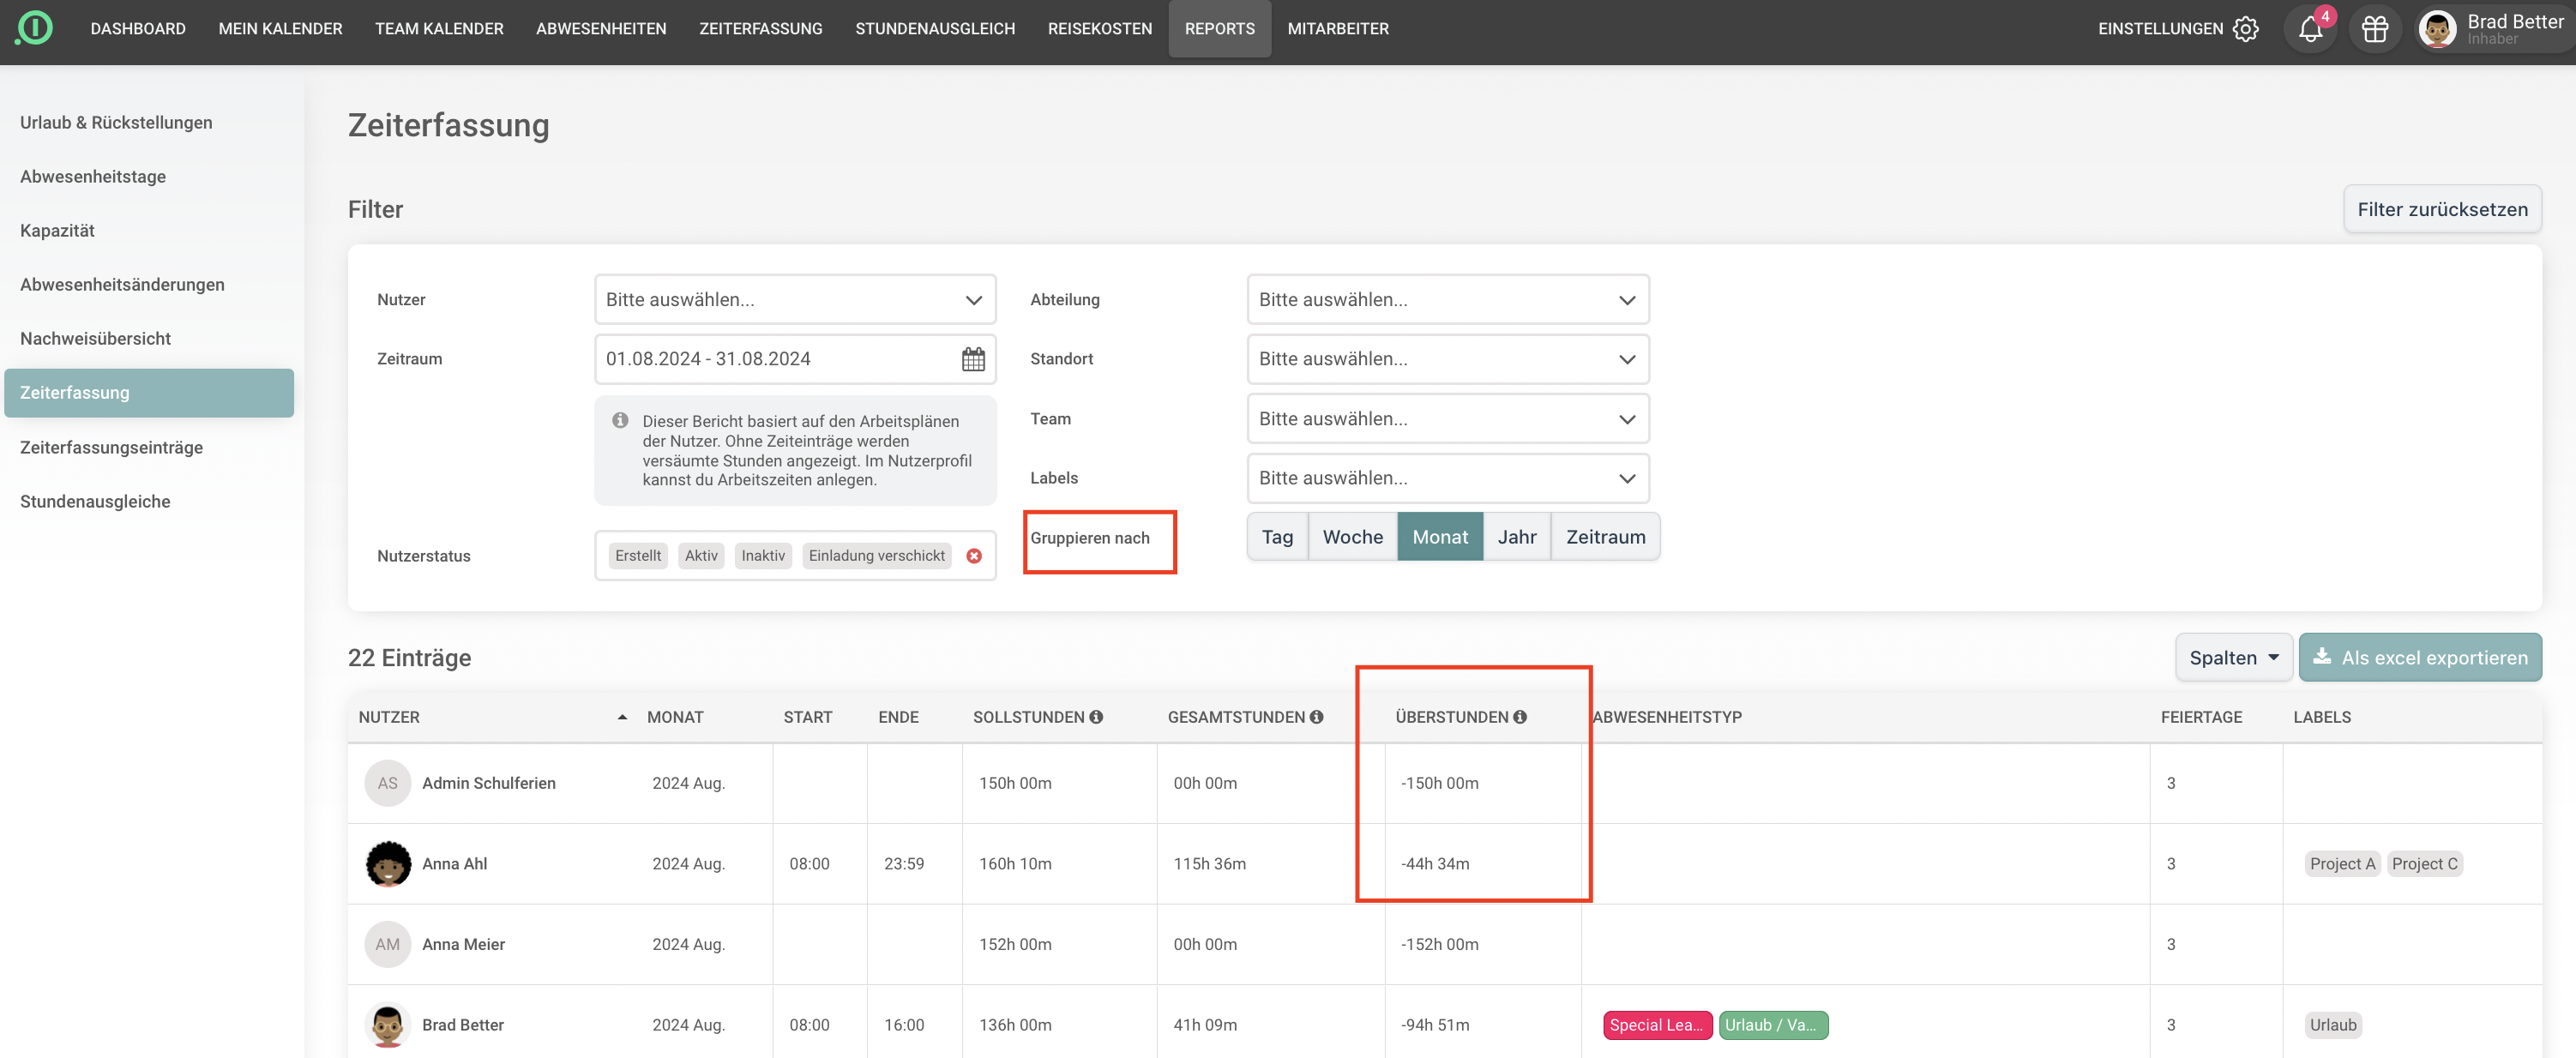The image size is (2576, 1058).
Task: Open the Standort dropdown
Action: pos(1448,359)
